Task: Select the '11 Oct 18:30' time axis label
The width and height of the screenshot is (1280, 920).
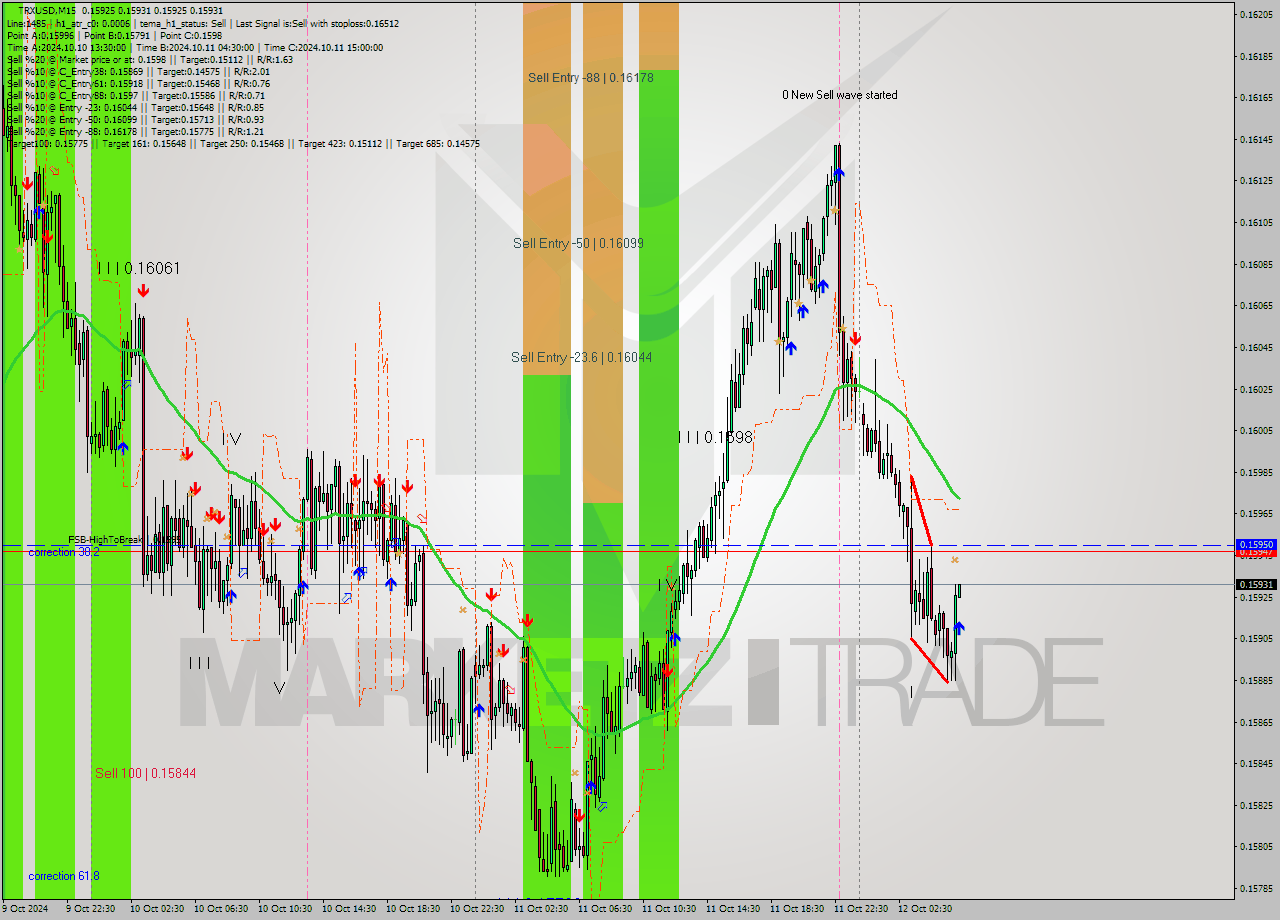Action: (797, 909)
